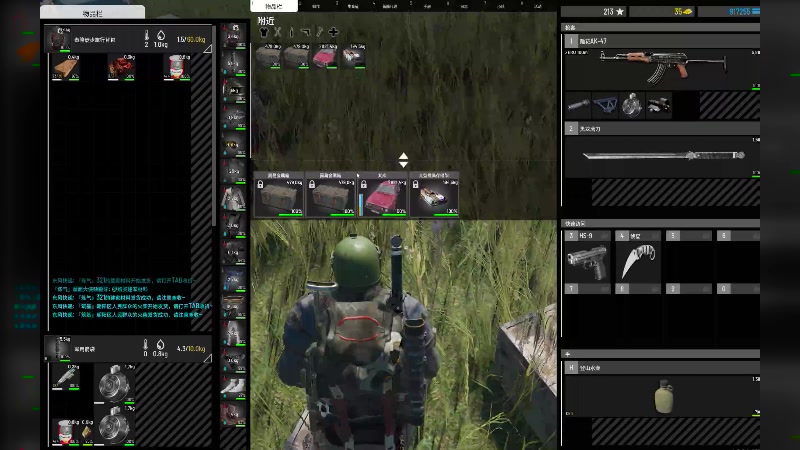Click the 917255 cash balance
The image size is (800, 450).
(x=729, y=11)
